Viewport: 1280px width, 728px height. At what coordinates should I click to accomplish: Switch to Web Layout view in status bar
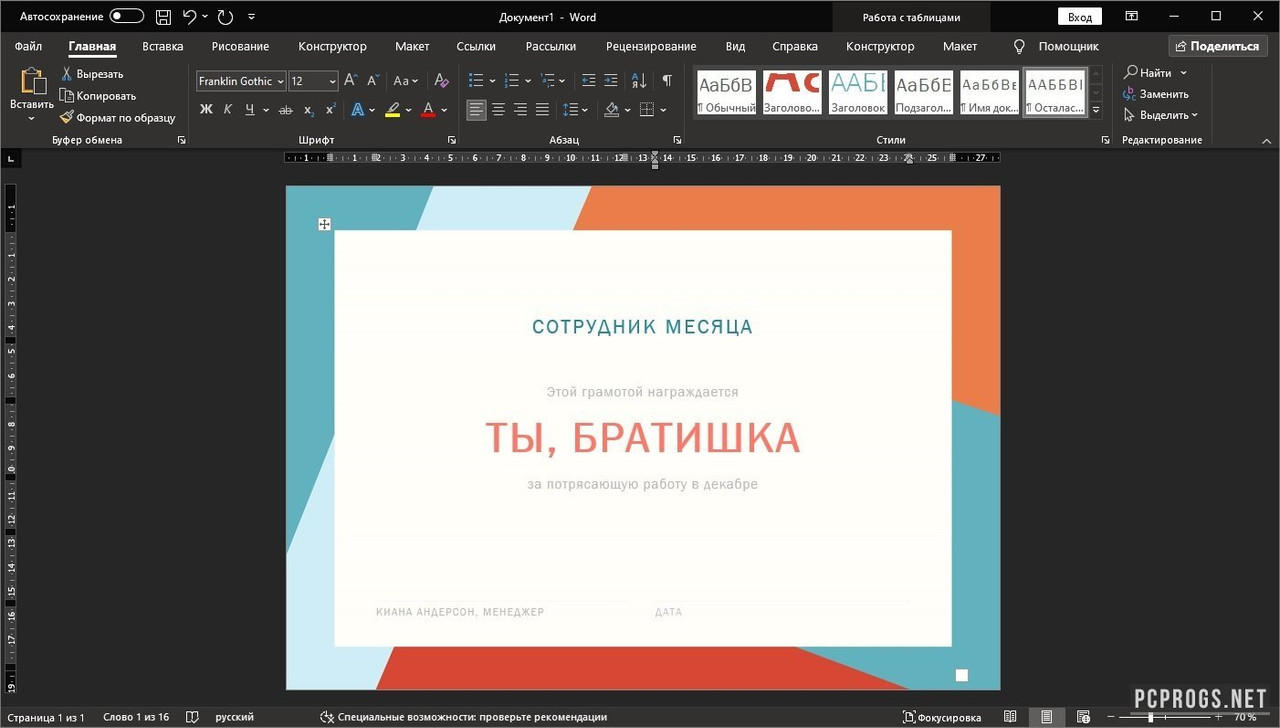(x=1082, y=717)
